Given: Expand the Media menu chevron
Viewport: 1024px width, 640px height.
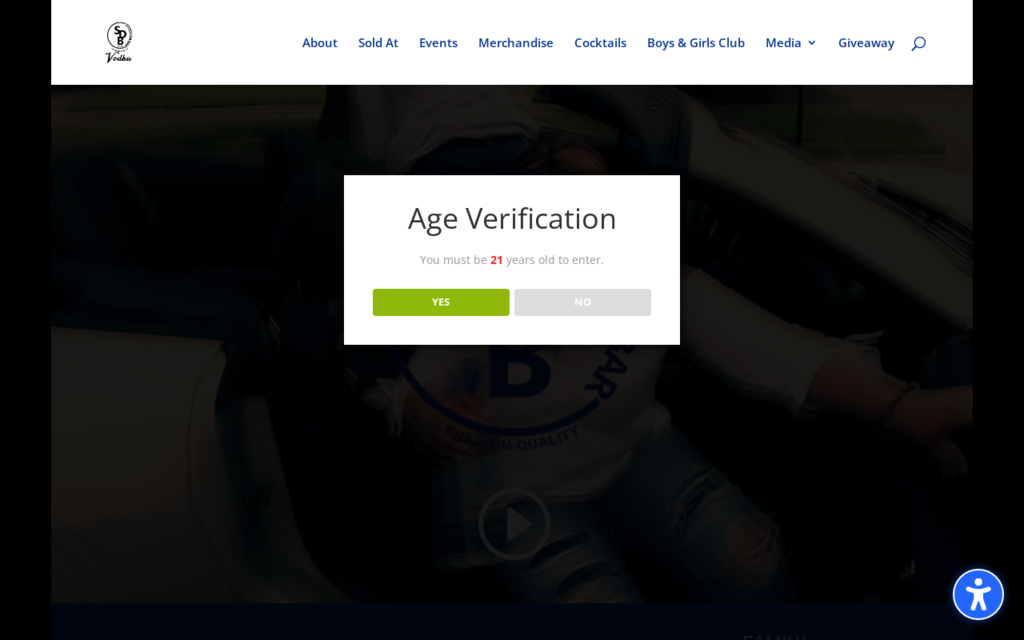Looking at the screenshot, I should point(811,43).
